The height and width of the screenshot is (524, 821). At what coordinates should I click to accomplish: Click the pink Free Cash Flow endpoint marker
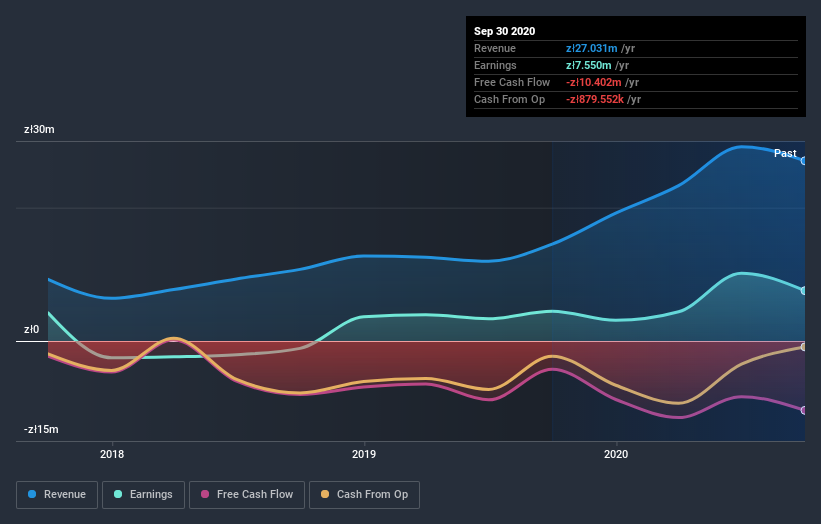coord(804,410)
